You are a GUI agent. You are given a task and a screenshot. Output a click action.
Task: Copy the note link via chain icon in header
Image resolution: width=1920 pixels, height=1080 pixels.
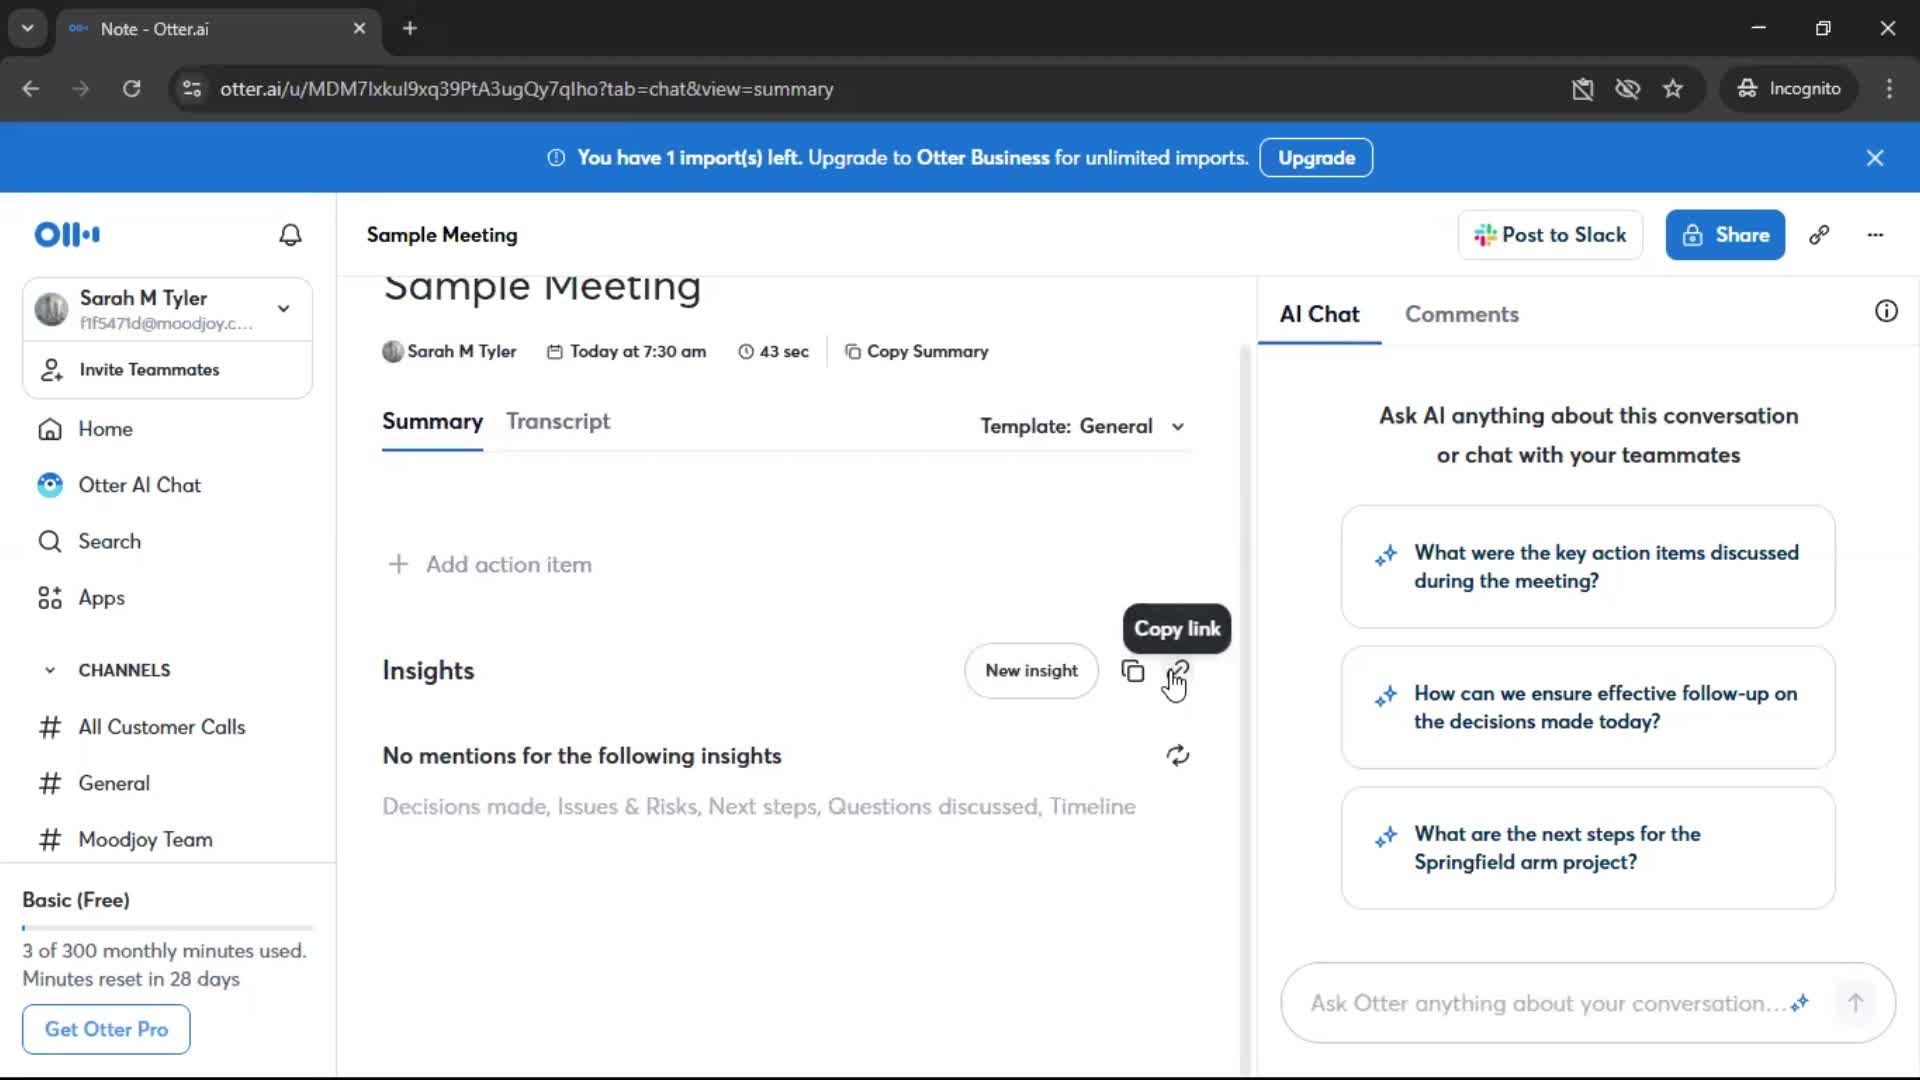1819,235
